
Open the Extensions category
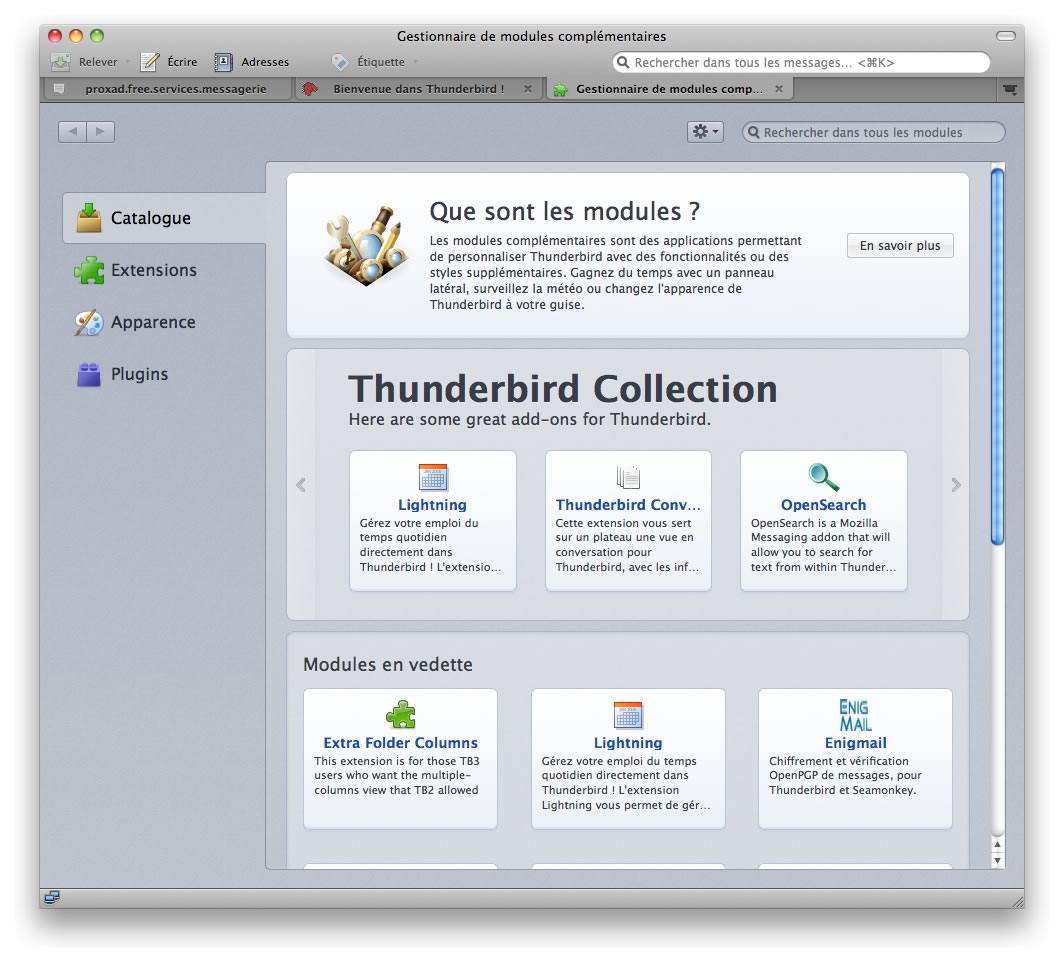(164, 270)
